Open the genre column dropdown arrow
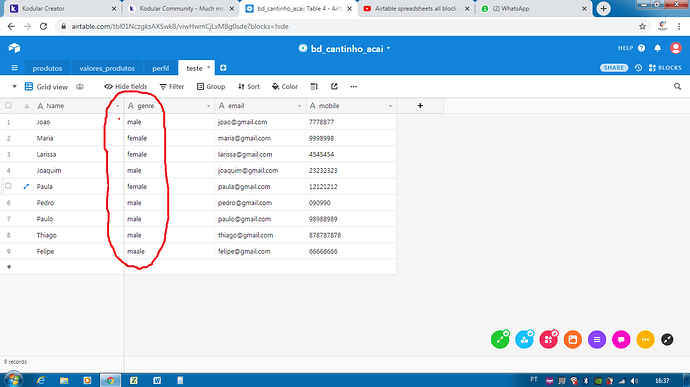The image size is (690, 387). [x=209, y=106]
